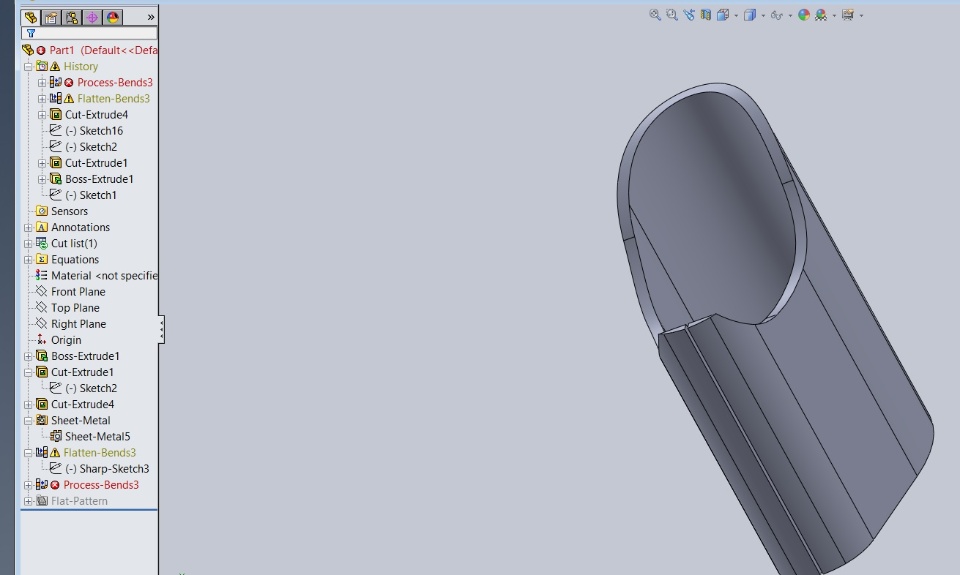Select Cut-Extrude4 above Sheet-Metal

tap(82, 404)
